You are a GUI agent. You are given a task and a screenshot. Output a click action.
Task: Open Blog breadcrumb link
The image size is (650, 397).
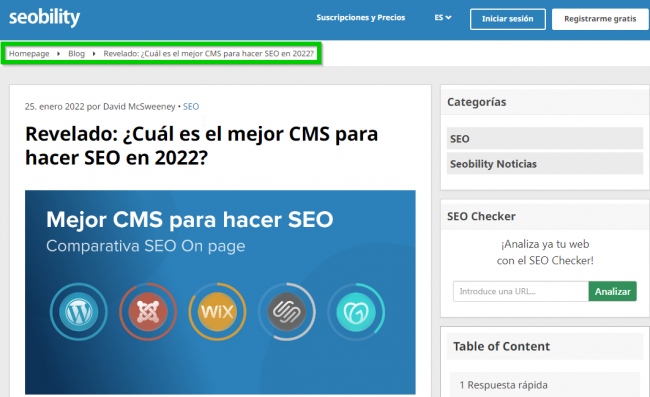[x=76, y=53]
